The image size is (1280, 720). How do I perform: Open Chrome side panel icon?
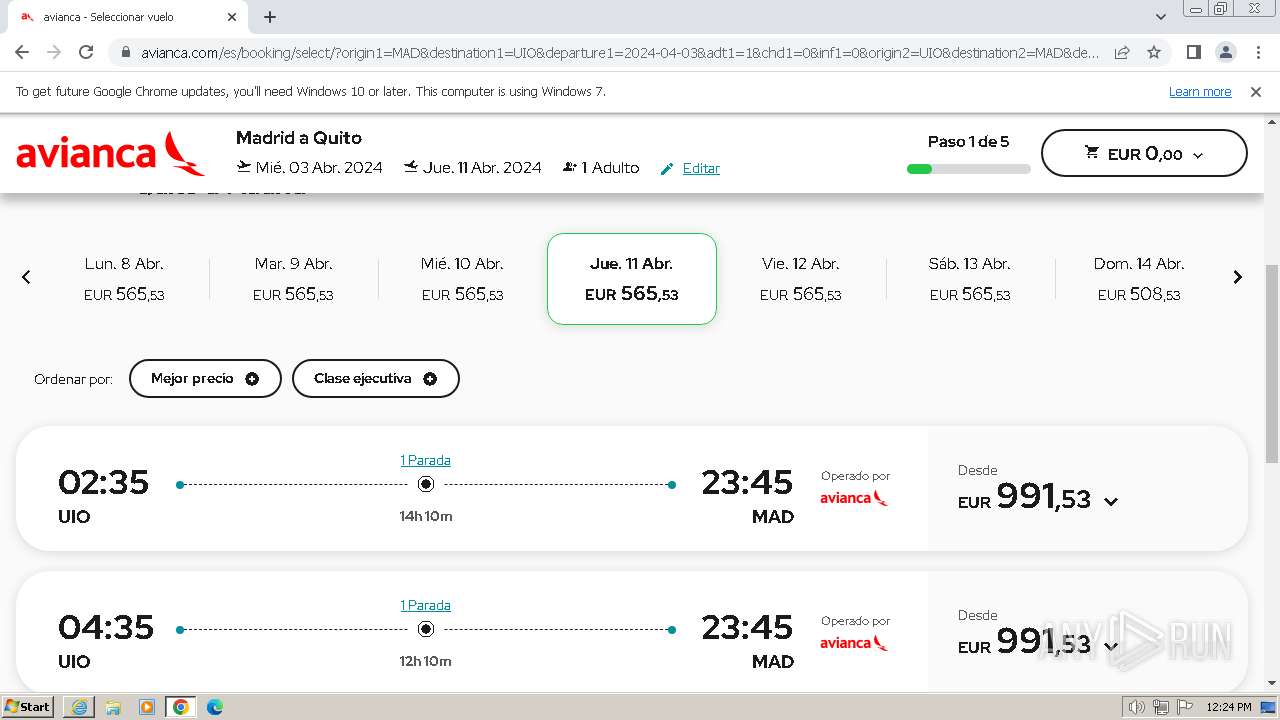1193,52
